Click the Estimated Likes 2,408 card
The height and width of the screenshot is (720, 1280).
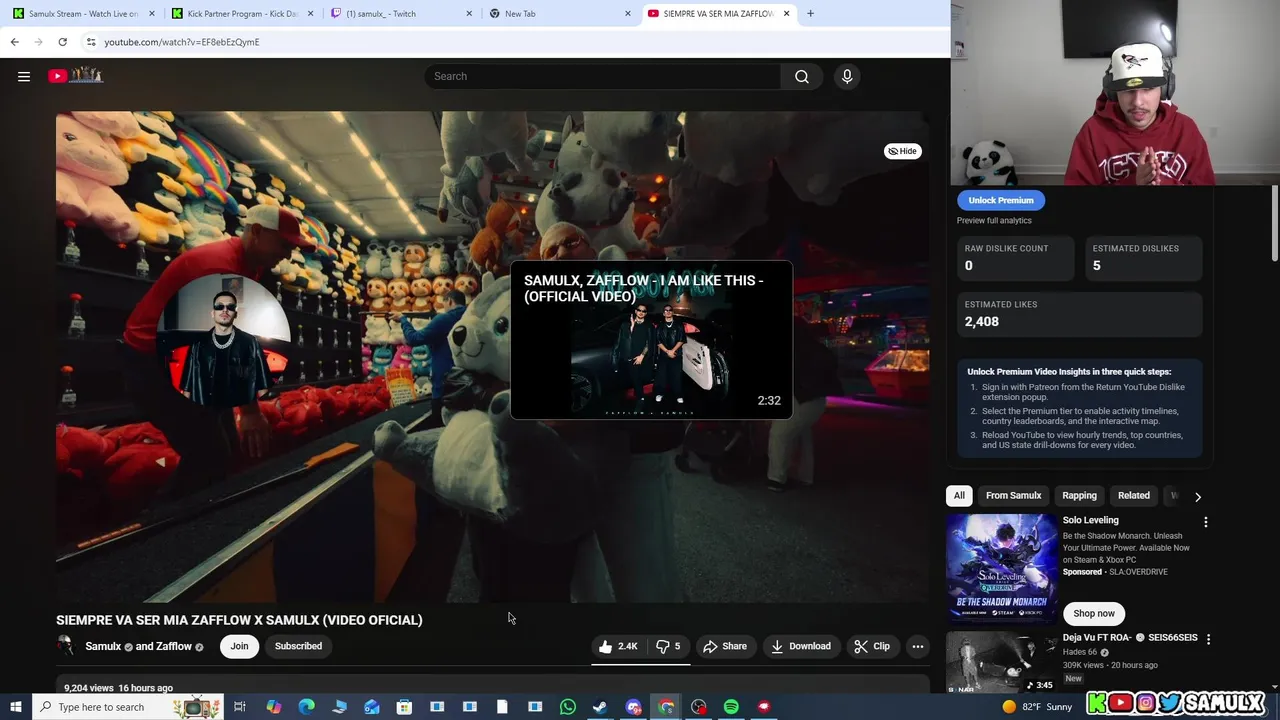tap(1080, 314)
